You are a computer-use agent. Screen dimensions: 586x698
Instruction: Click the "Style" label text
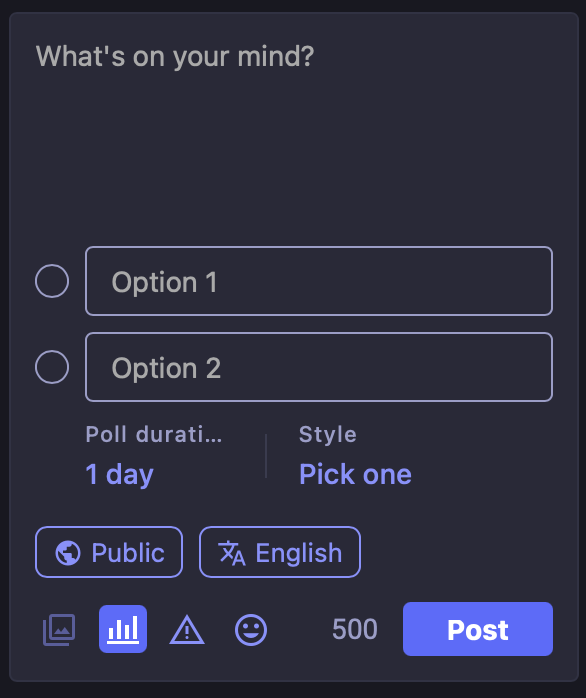pyautogui.click(x=328, y=434)
